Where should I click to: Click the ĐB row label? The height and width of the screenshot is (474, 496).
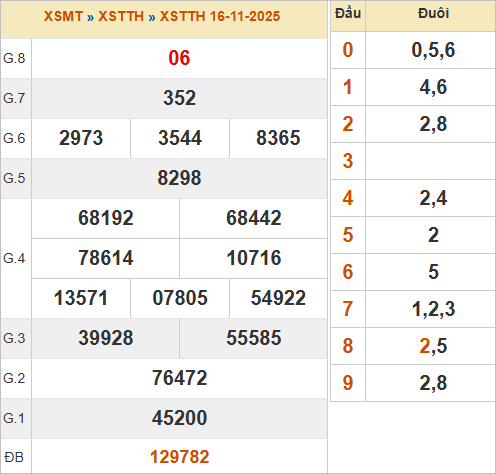point(14,457)
